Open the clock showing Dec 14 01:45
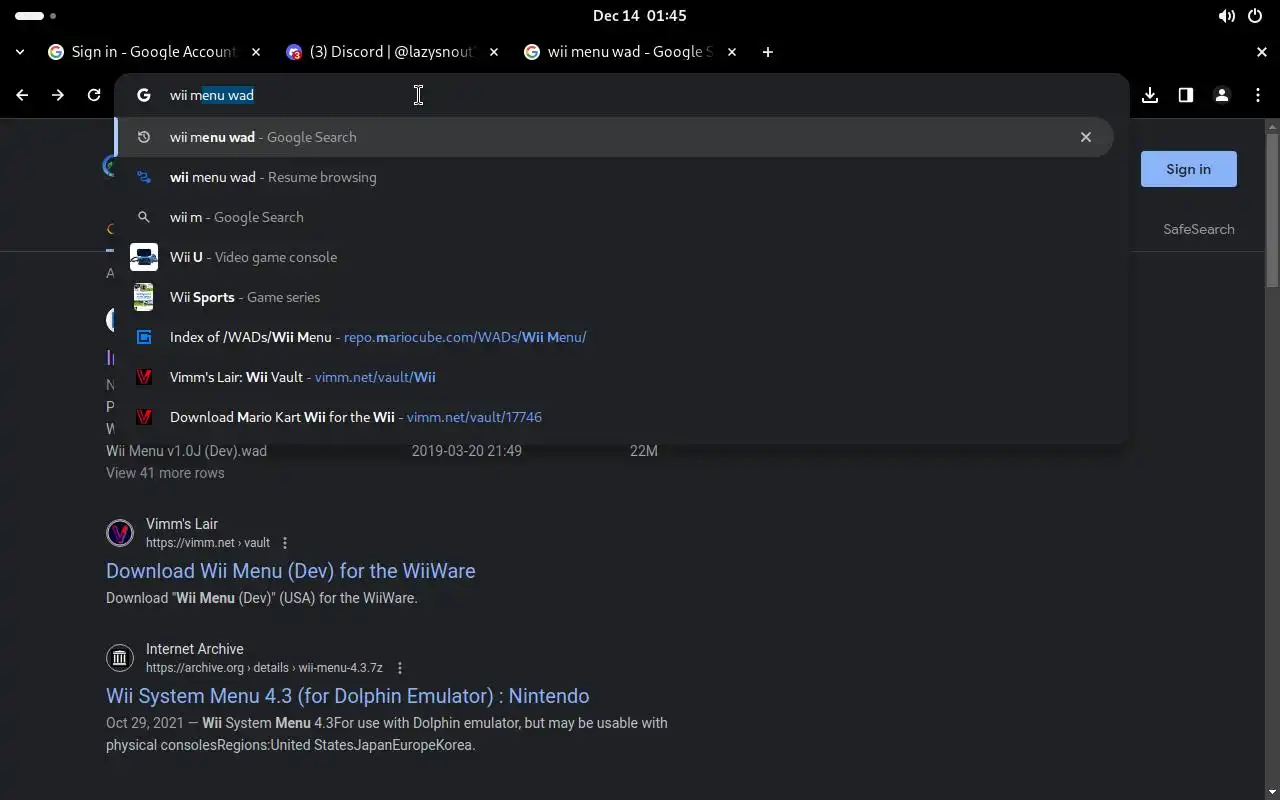This screenshot has height=800, width=1280. point(639,16)
